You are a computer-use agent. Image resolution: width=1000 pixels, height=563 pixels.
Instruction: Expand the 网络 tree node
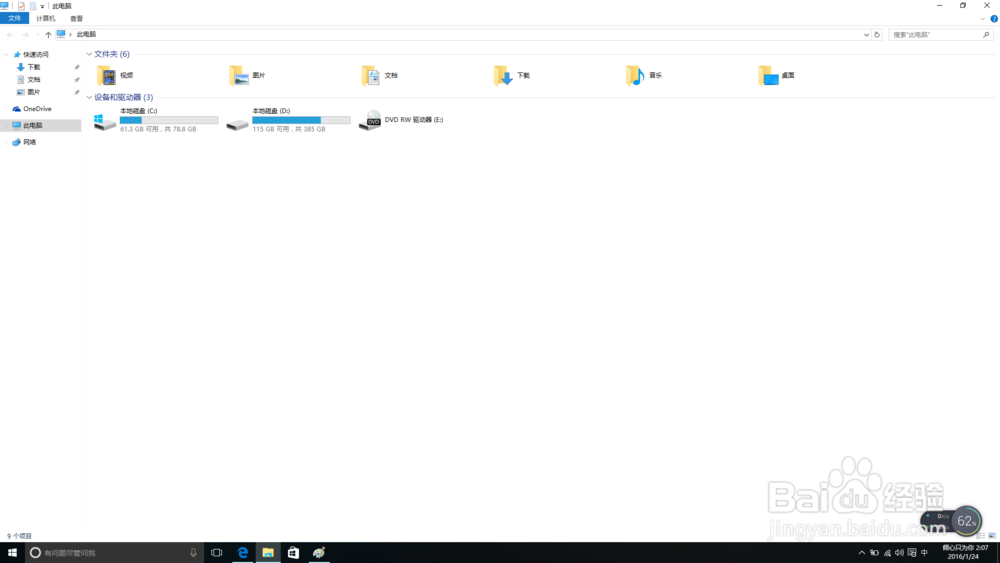6,142
